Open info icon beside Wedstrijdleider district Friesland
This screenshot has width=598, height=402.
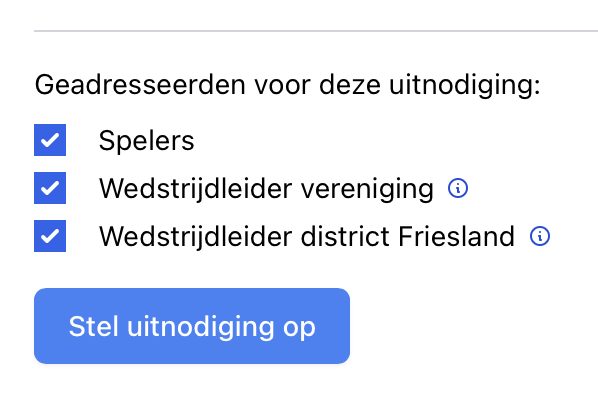point(540,236)
